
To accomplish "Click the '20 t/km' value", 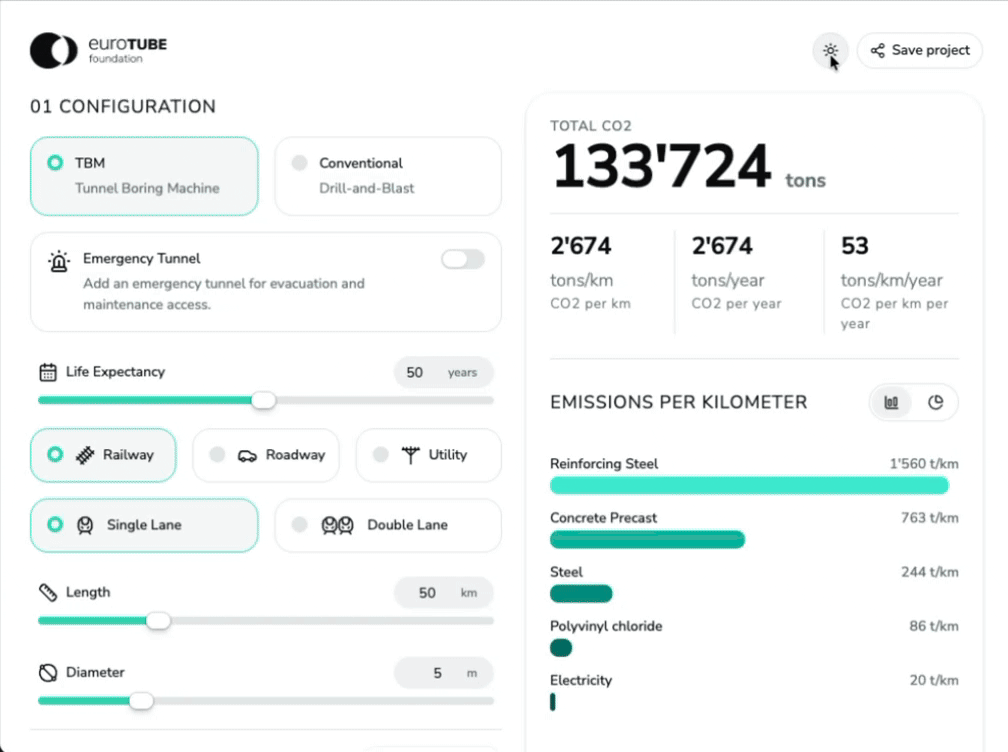I will (933, 680).
